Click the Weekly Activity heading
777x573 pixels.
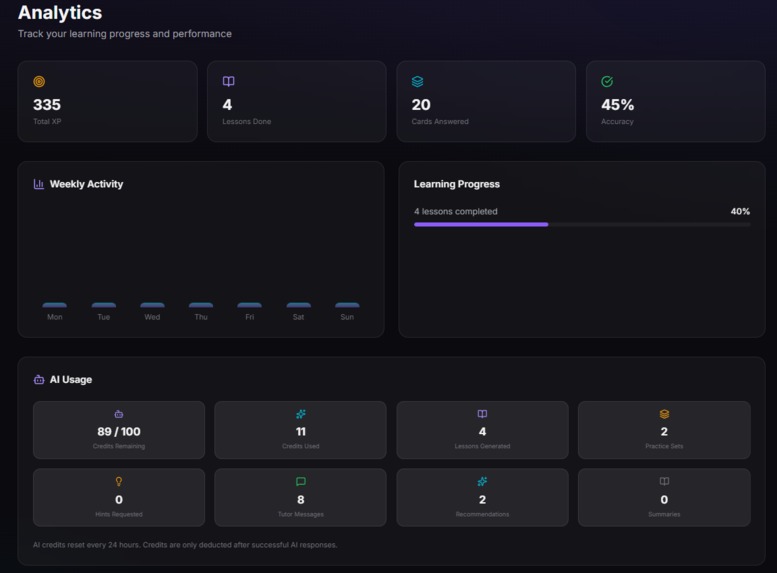click(86, 184)
